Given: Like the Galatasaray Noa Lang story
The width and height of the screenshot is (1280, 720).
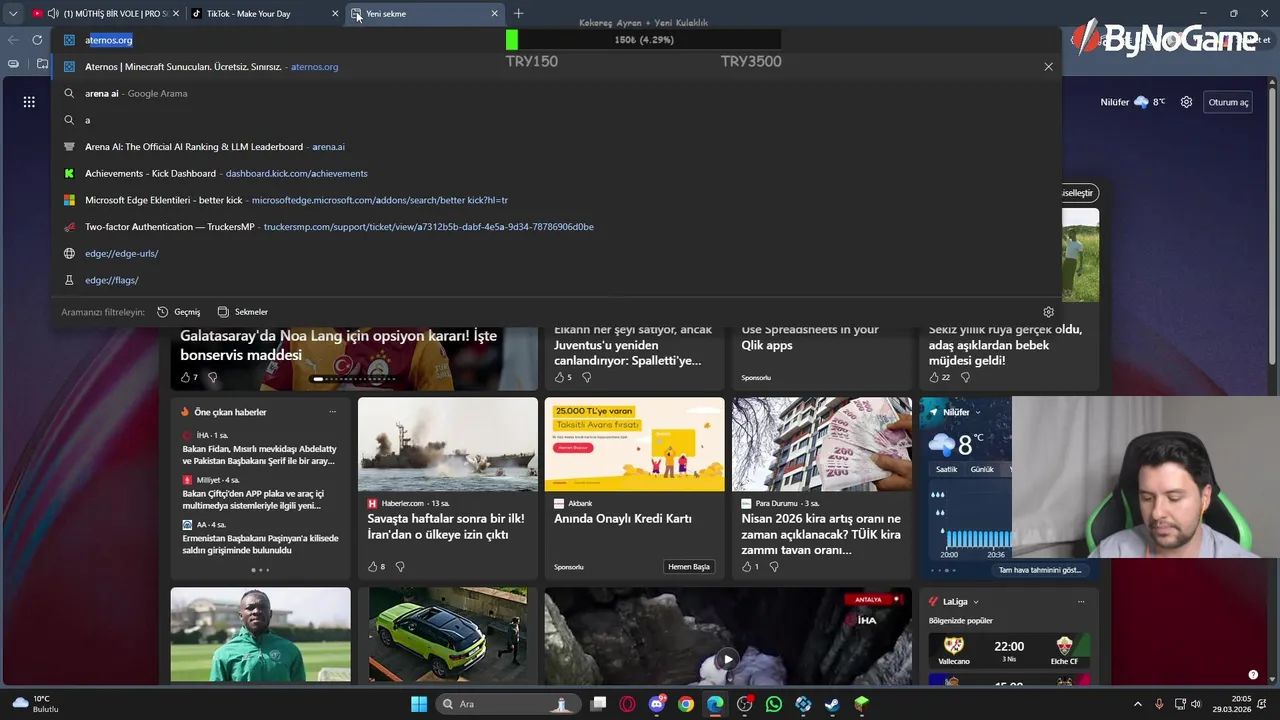Looking at the screenshot, I should [188, 377].
